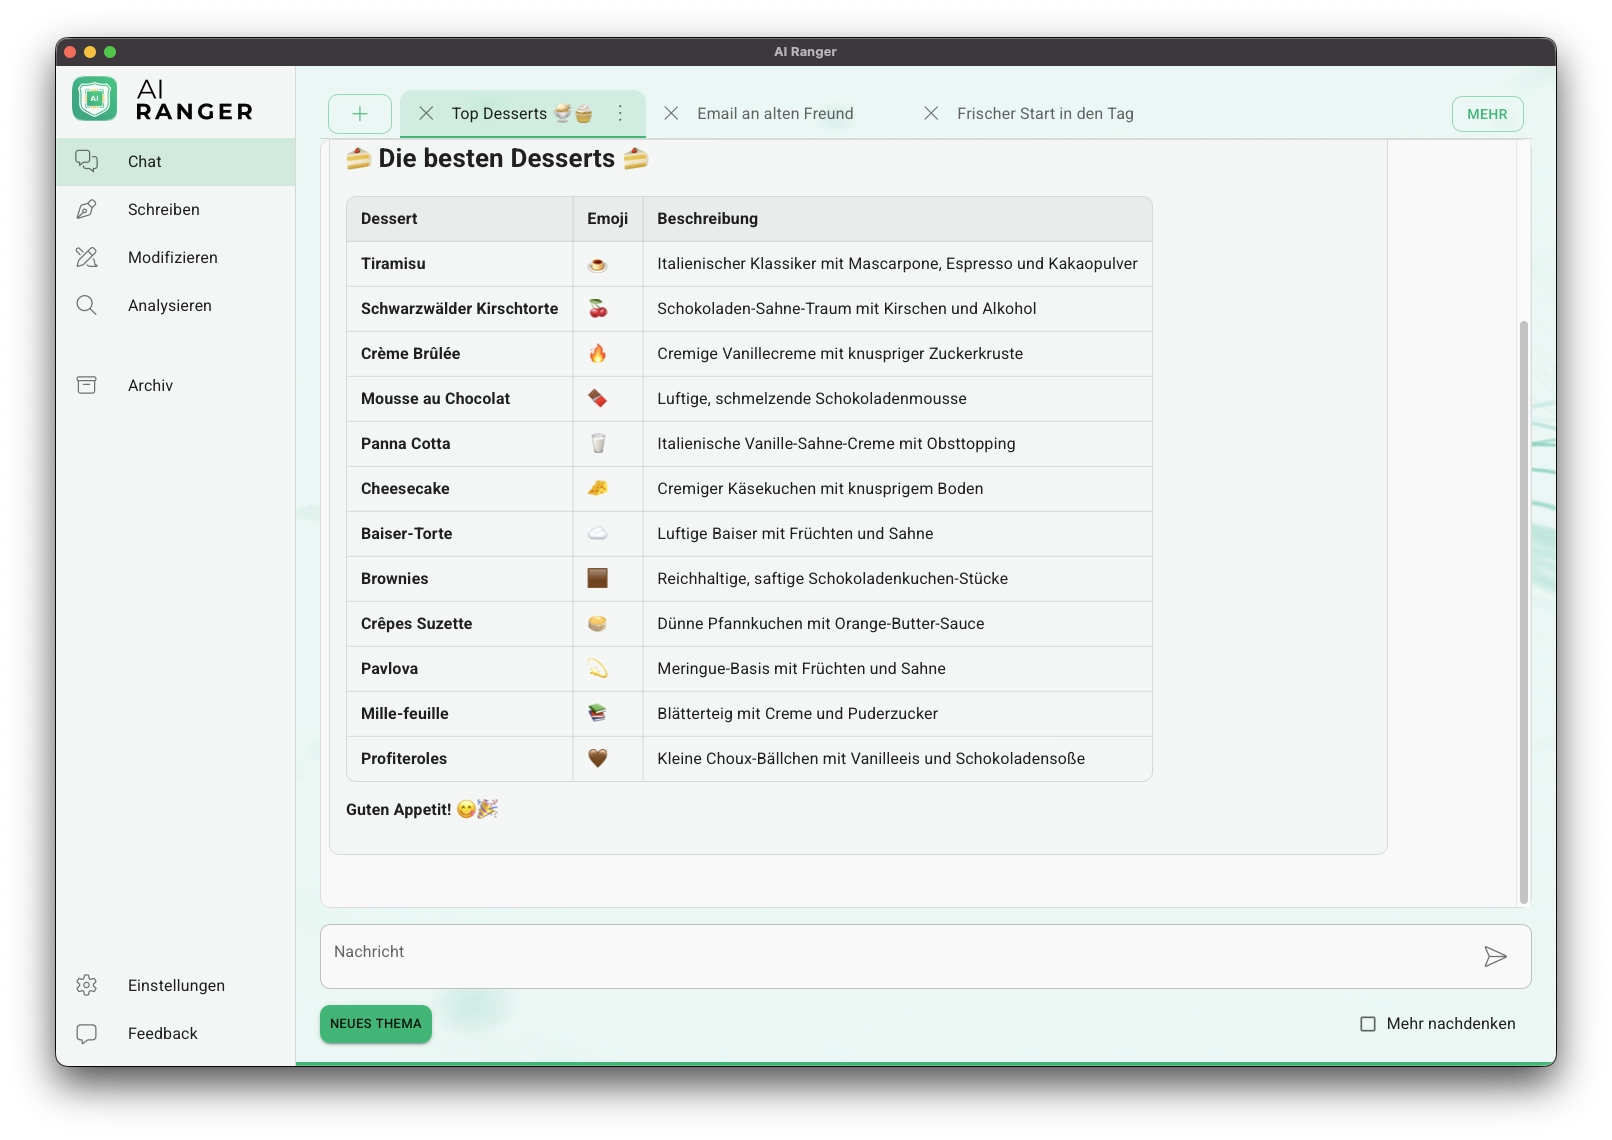
Task: Click the Tiramisu dessert cell
Action: [x=460, y=264]
